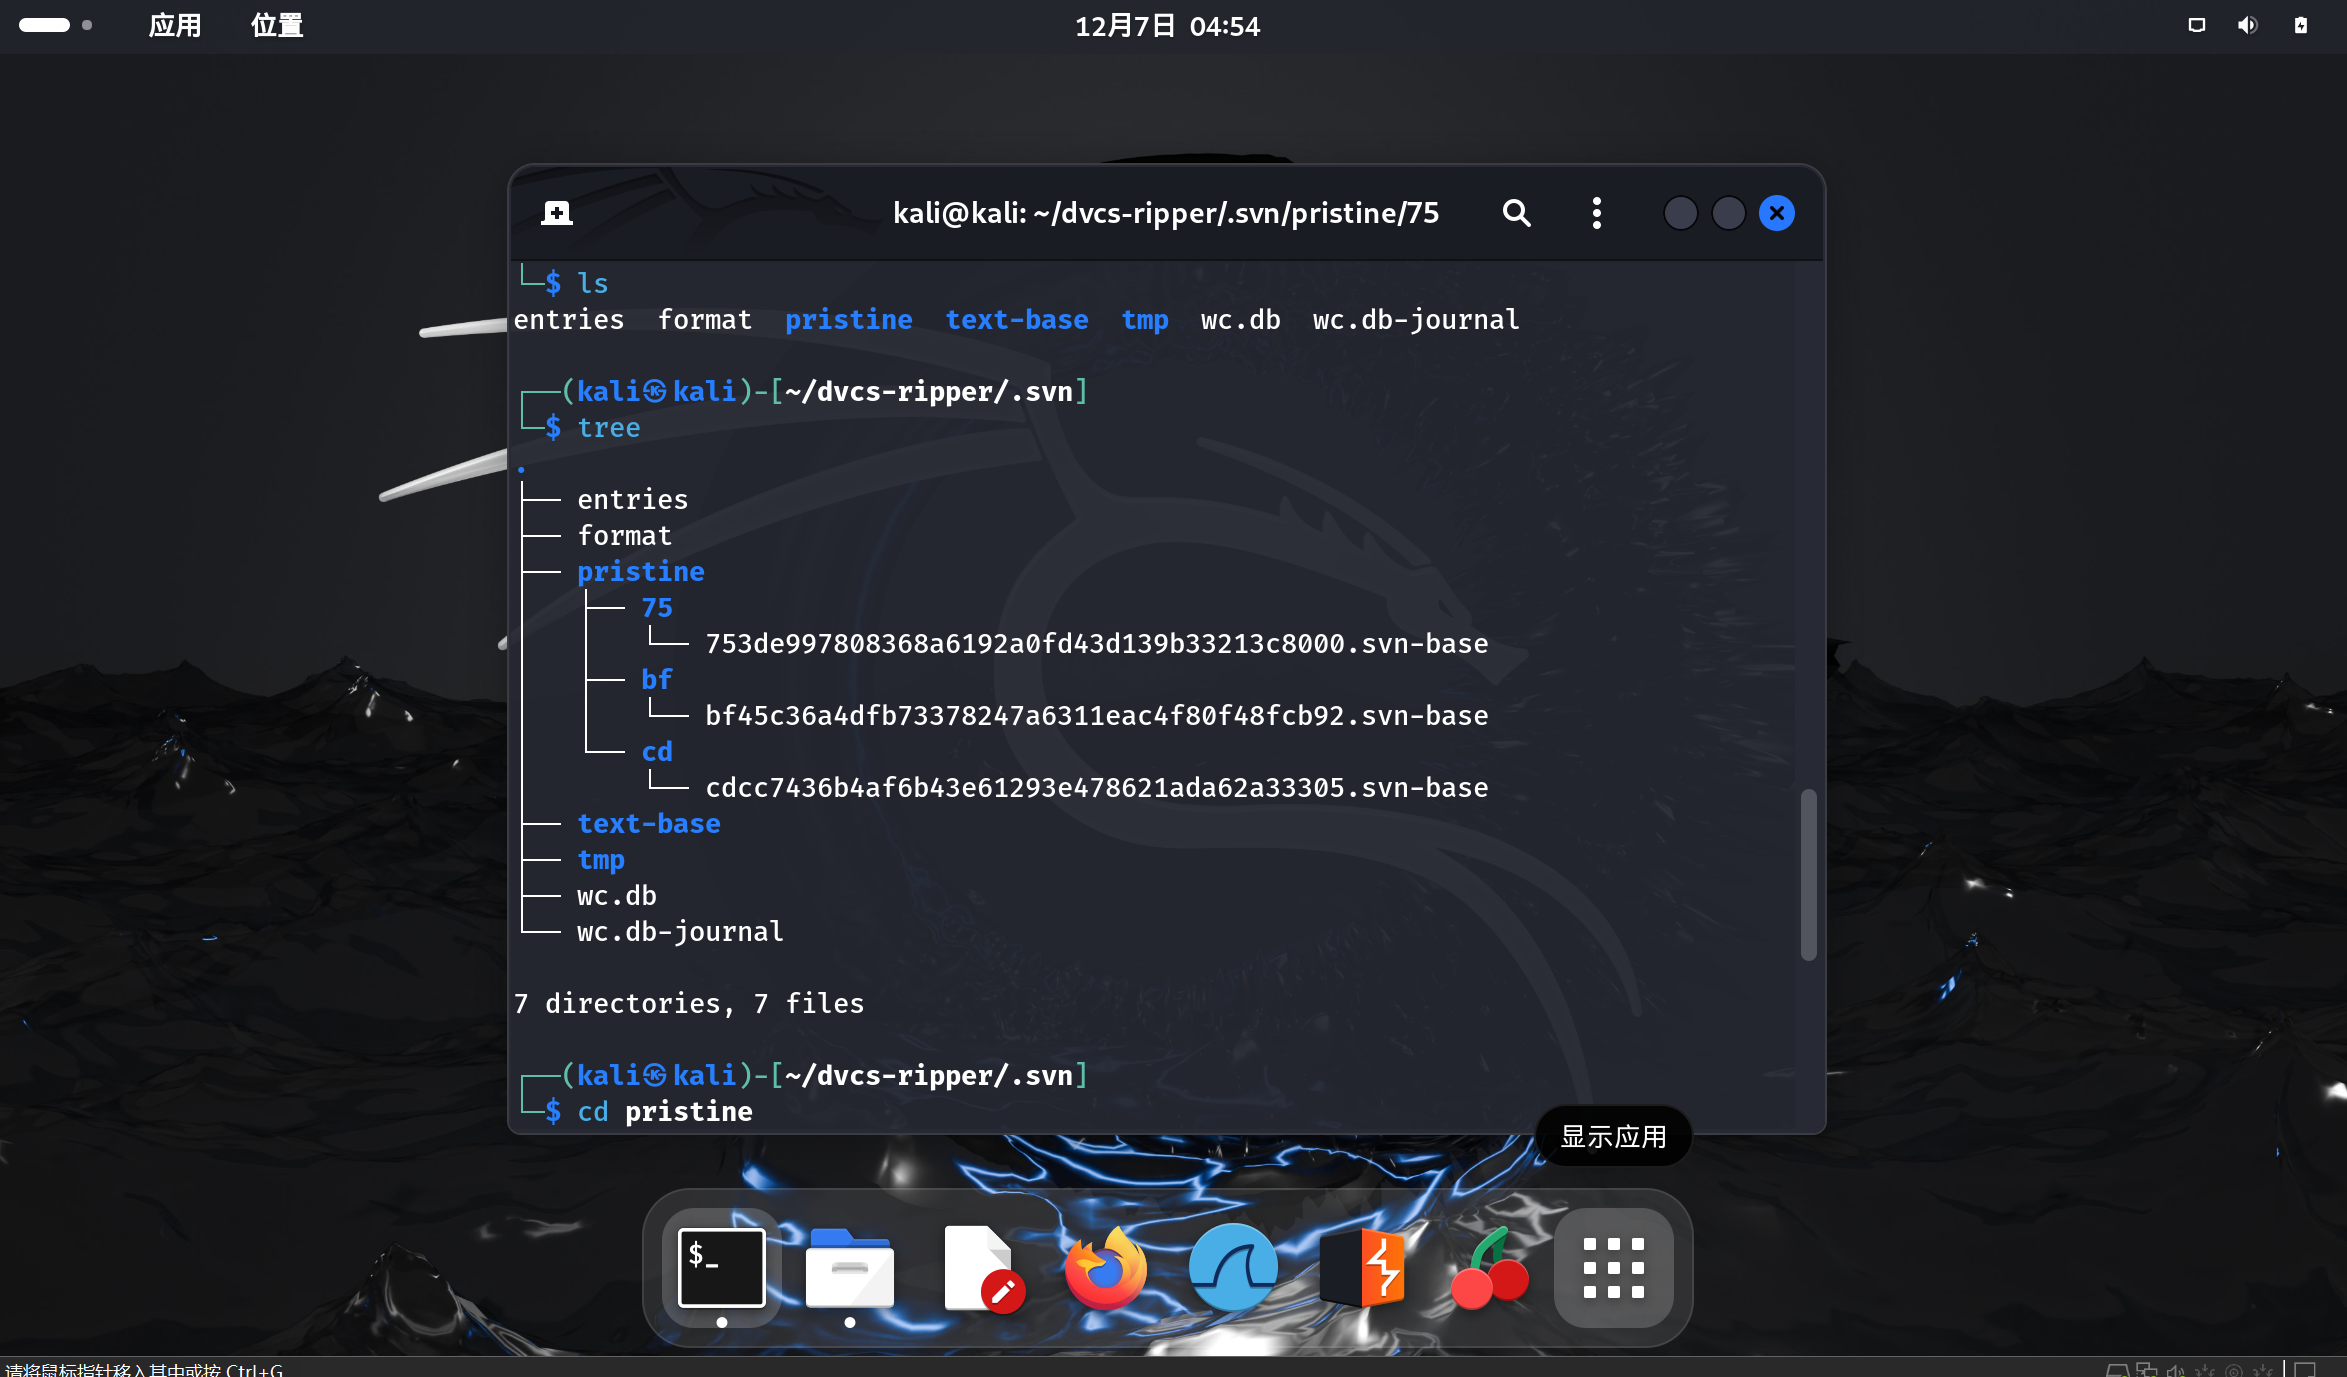Open the date and time panel
This screenshot has width=2347, height=1377.
[x=1167, y=26]
